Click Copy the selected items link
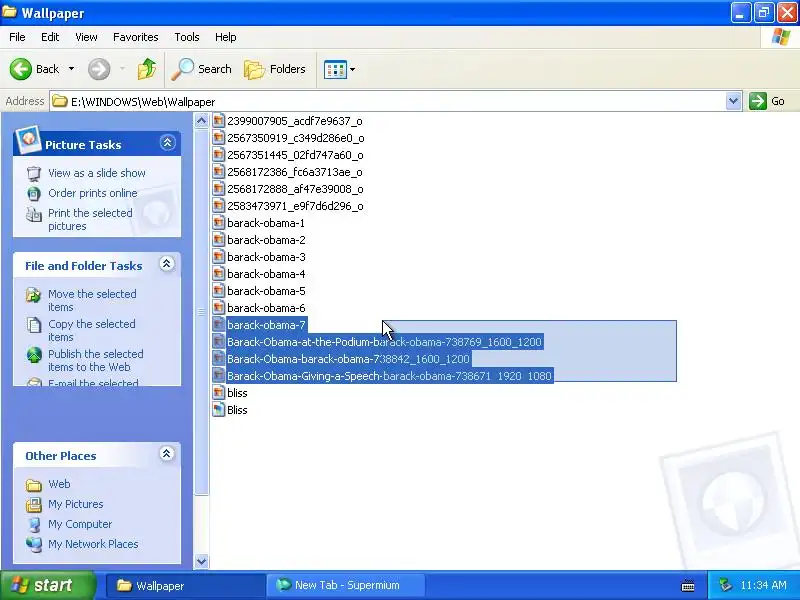The image size is (800, 600). coord(92,331)
